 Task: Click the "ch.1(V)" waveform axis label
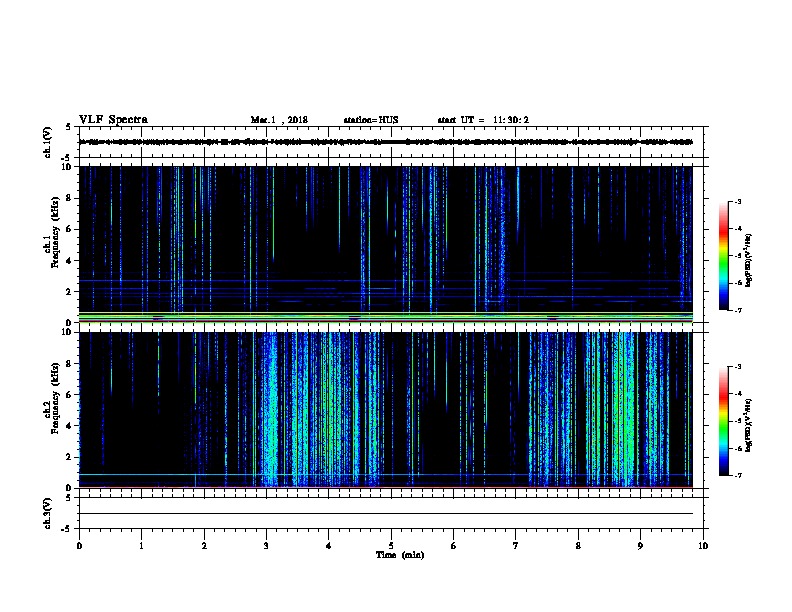(x=47, y=142)
